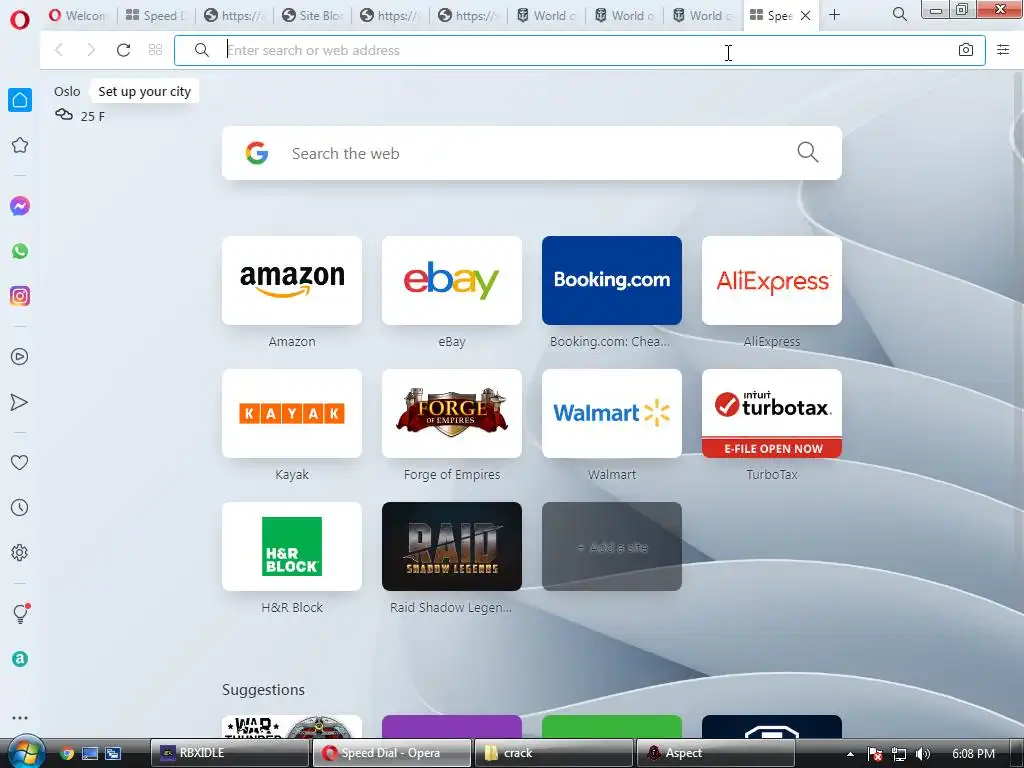Open the Windows Start button
This screenshot has width=1024, height=768.
point(24,752)
